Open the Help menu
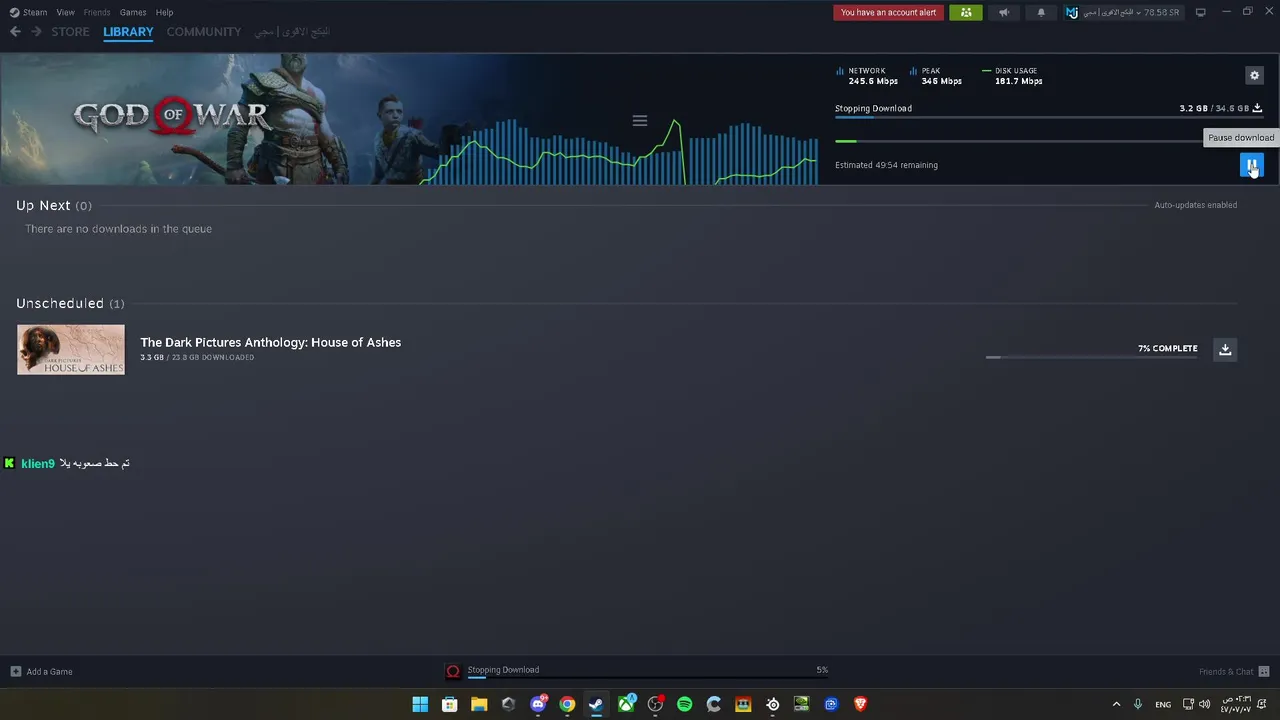 coord(164,12)
